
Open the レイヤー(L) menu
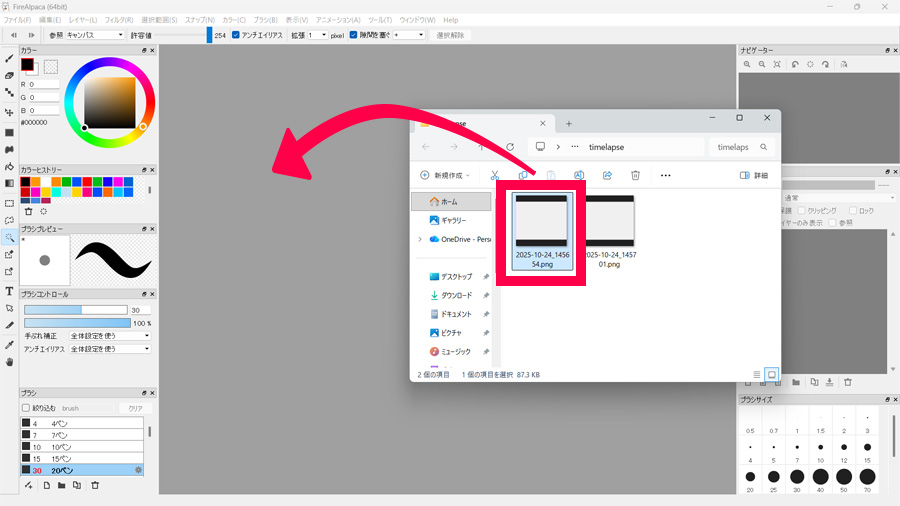click(x=83, y=20)
